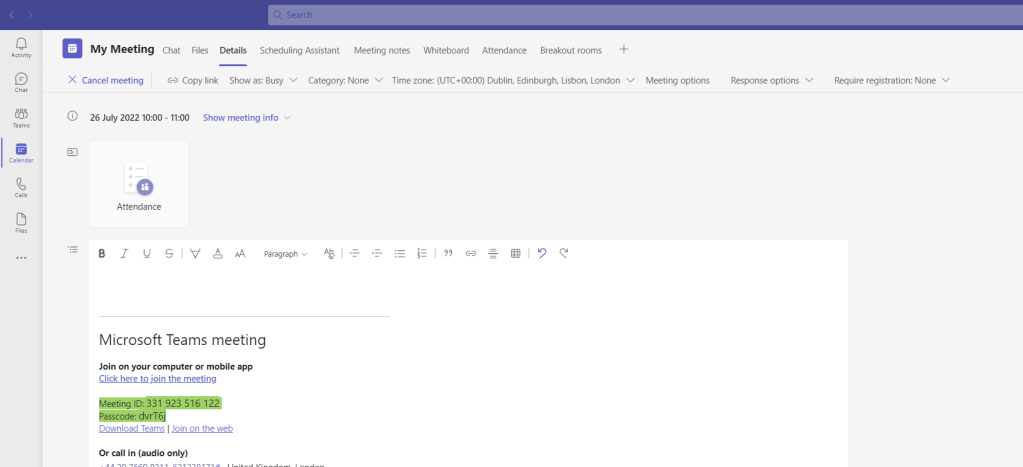The width and height of the screenshot is (1023, 467).
Task: Toggle underline text formatting
Action: [147, 254]
